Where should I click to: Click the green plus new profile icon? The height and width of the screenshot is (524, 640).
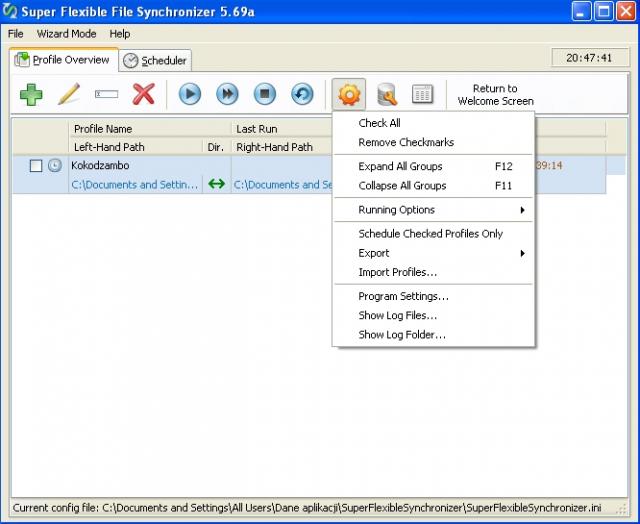32,94
